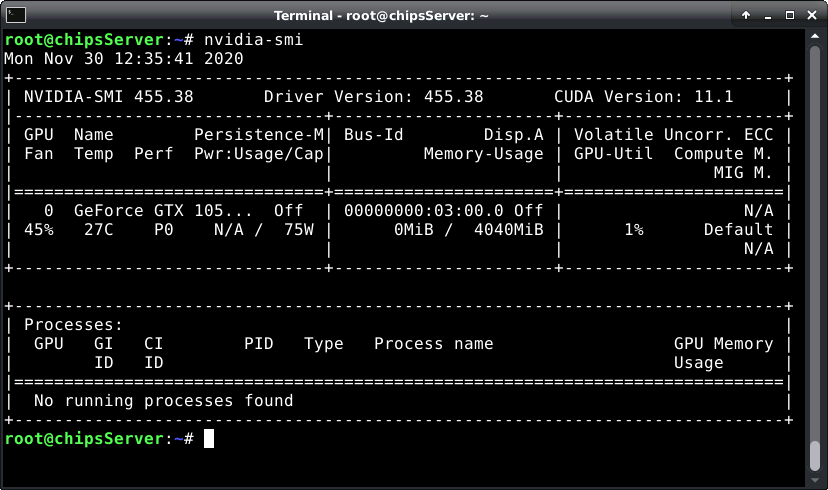The image size is (828, 490).
Task: Click the window title text 'Terminal - root@chipsServer'
Action: pos(381,16)
